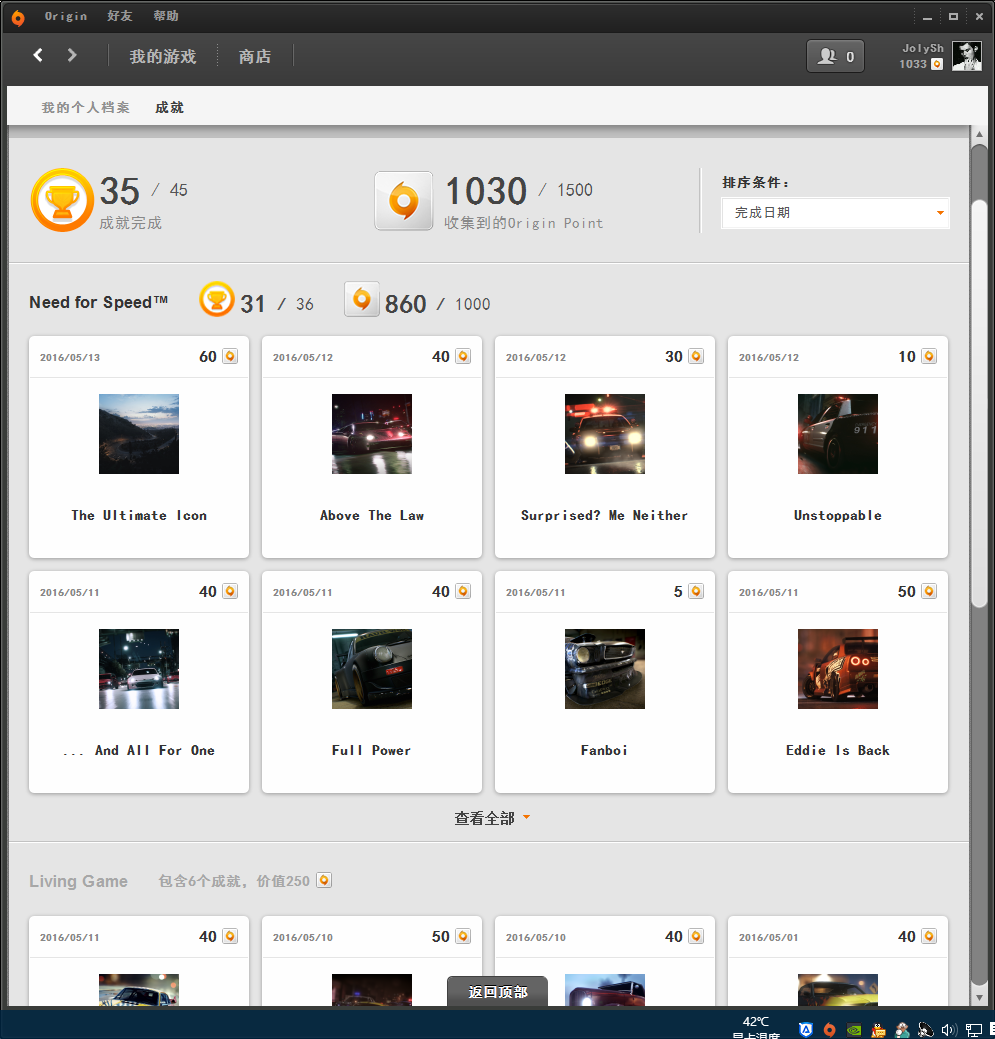Click the Origin logo in the title bar
Screen dimensions: 995x1039
pyautogui.click(x=18, y=18)
